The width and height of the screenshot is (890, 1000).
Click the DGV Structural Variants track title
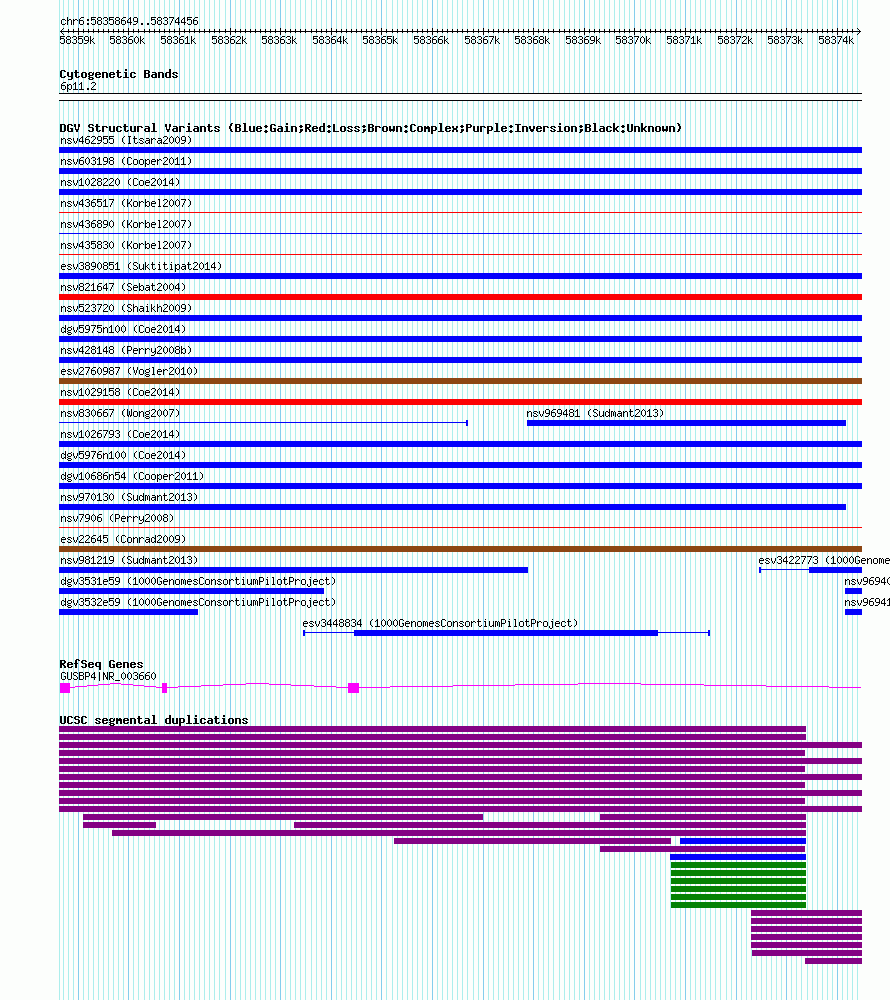pyautogui.click(x=370, y=129)
